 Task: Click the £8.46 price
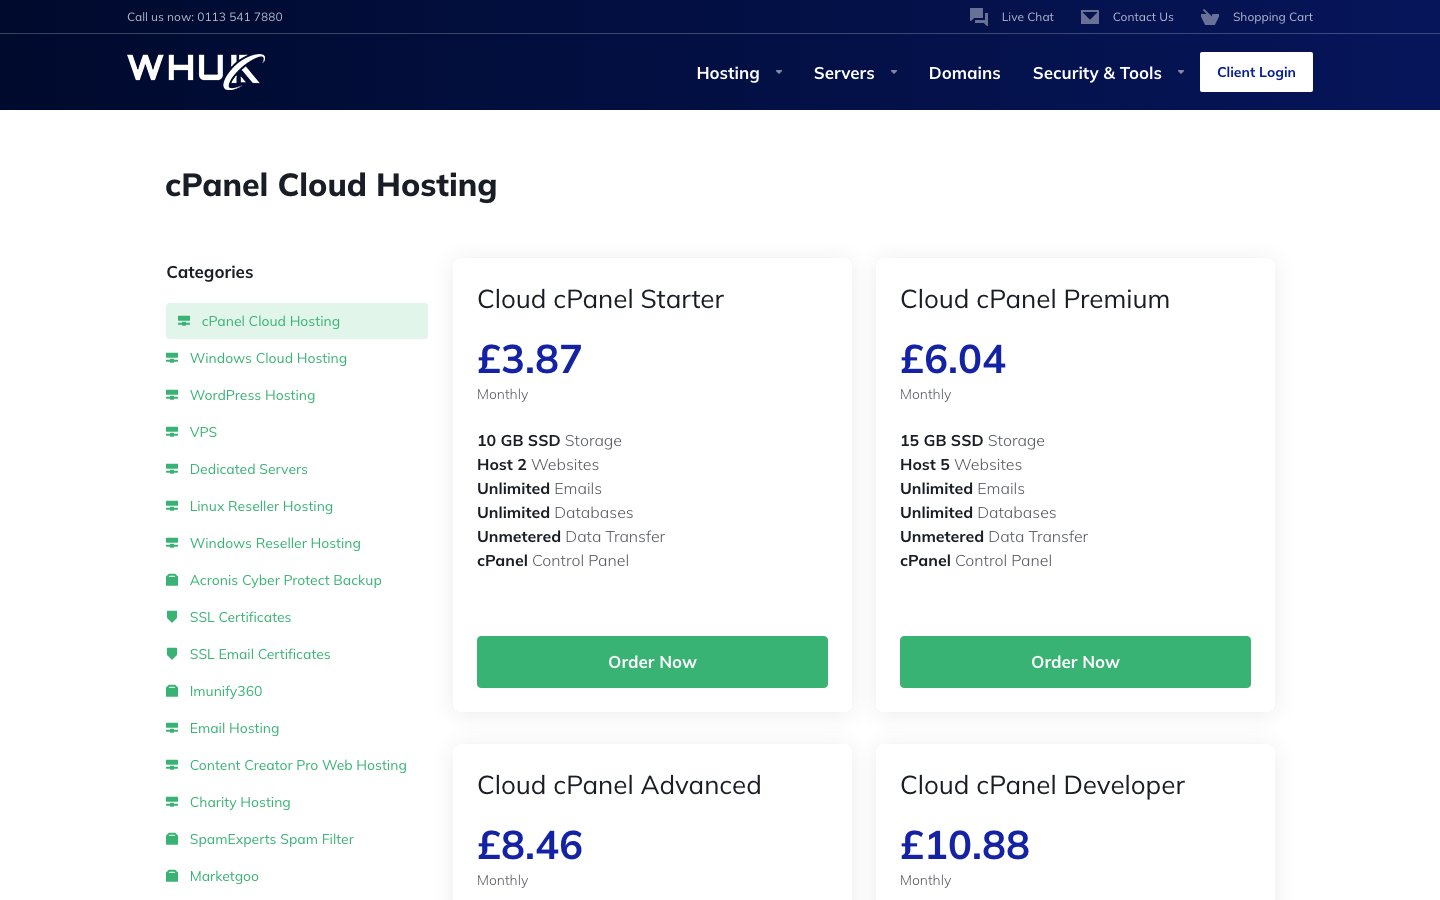[x=529, y=845]
